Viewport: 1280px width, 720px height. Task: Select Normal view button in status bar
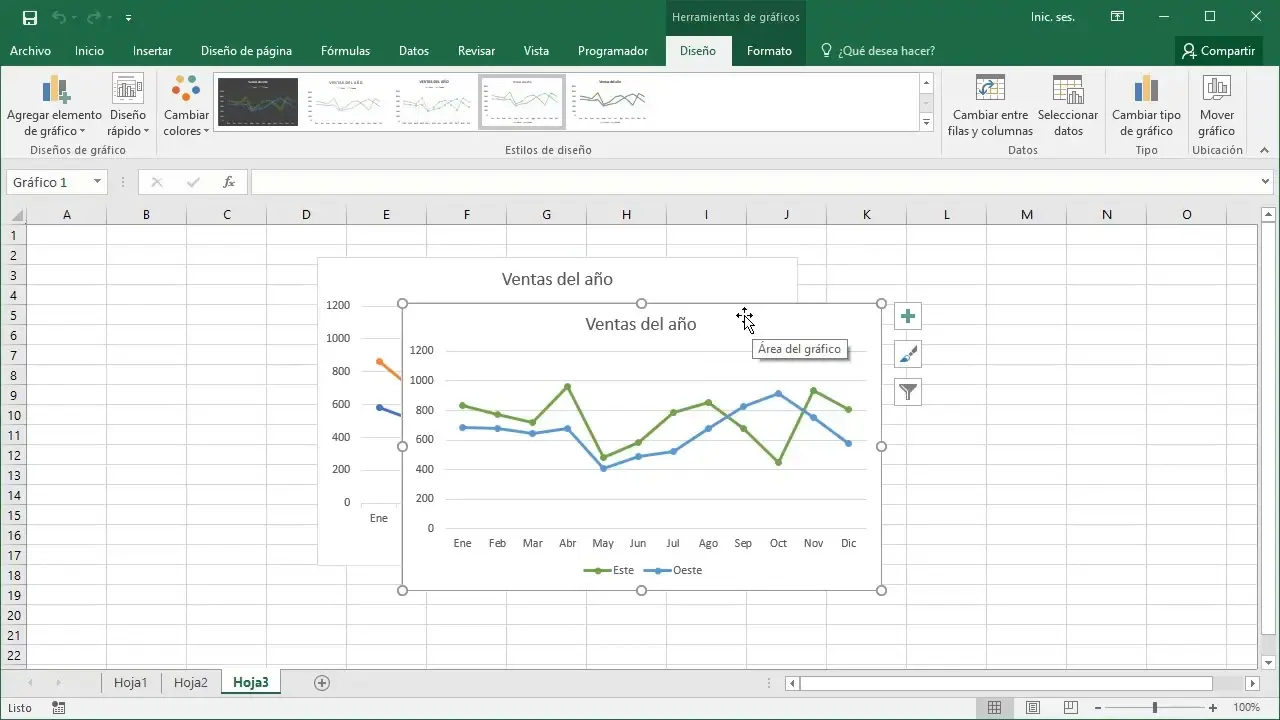pos(994,708)
